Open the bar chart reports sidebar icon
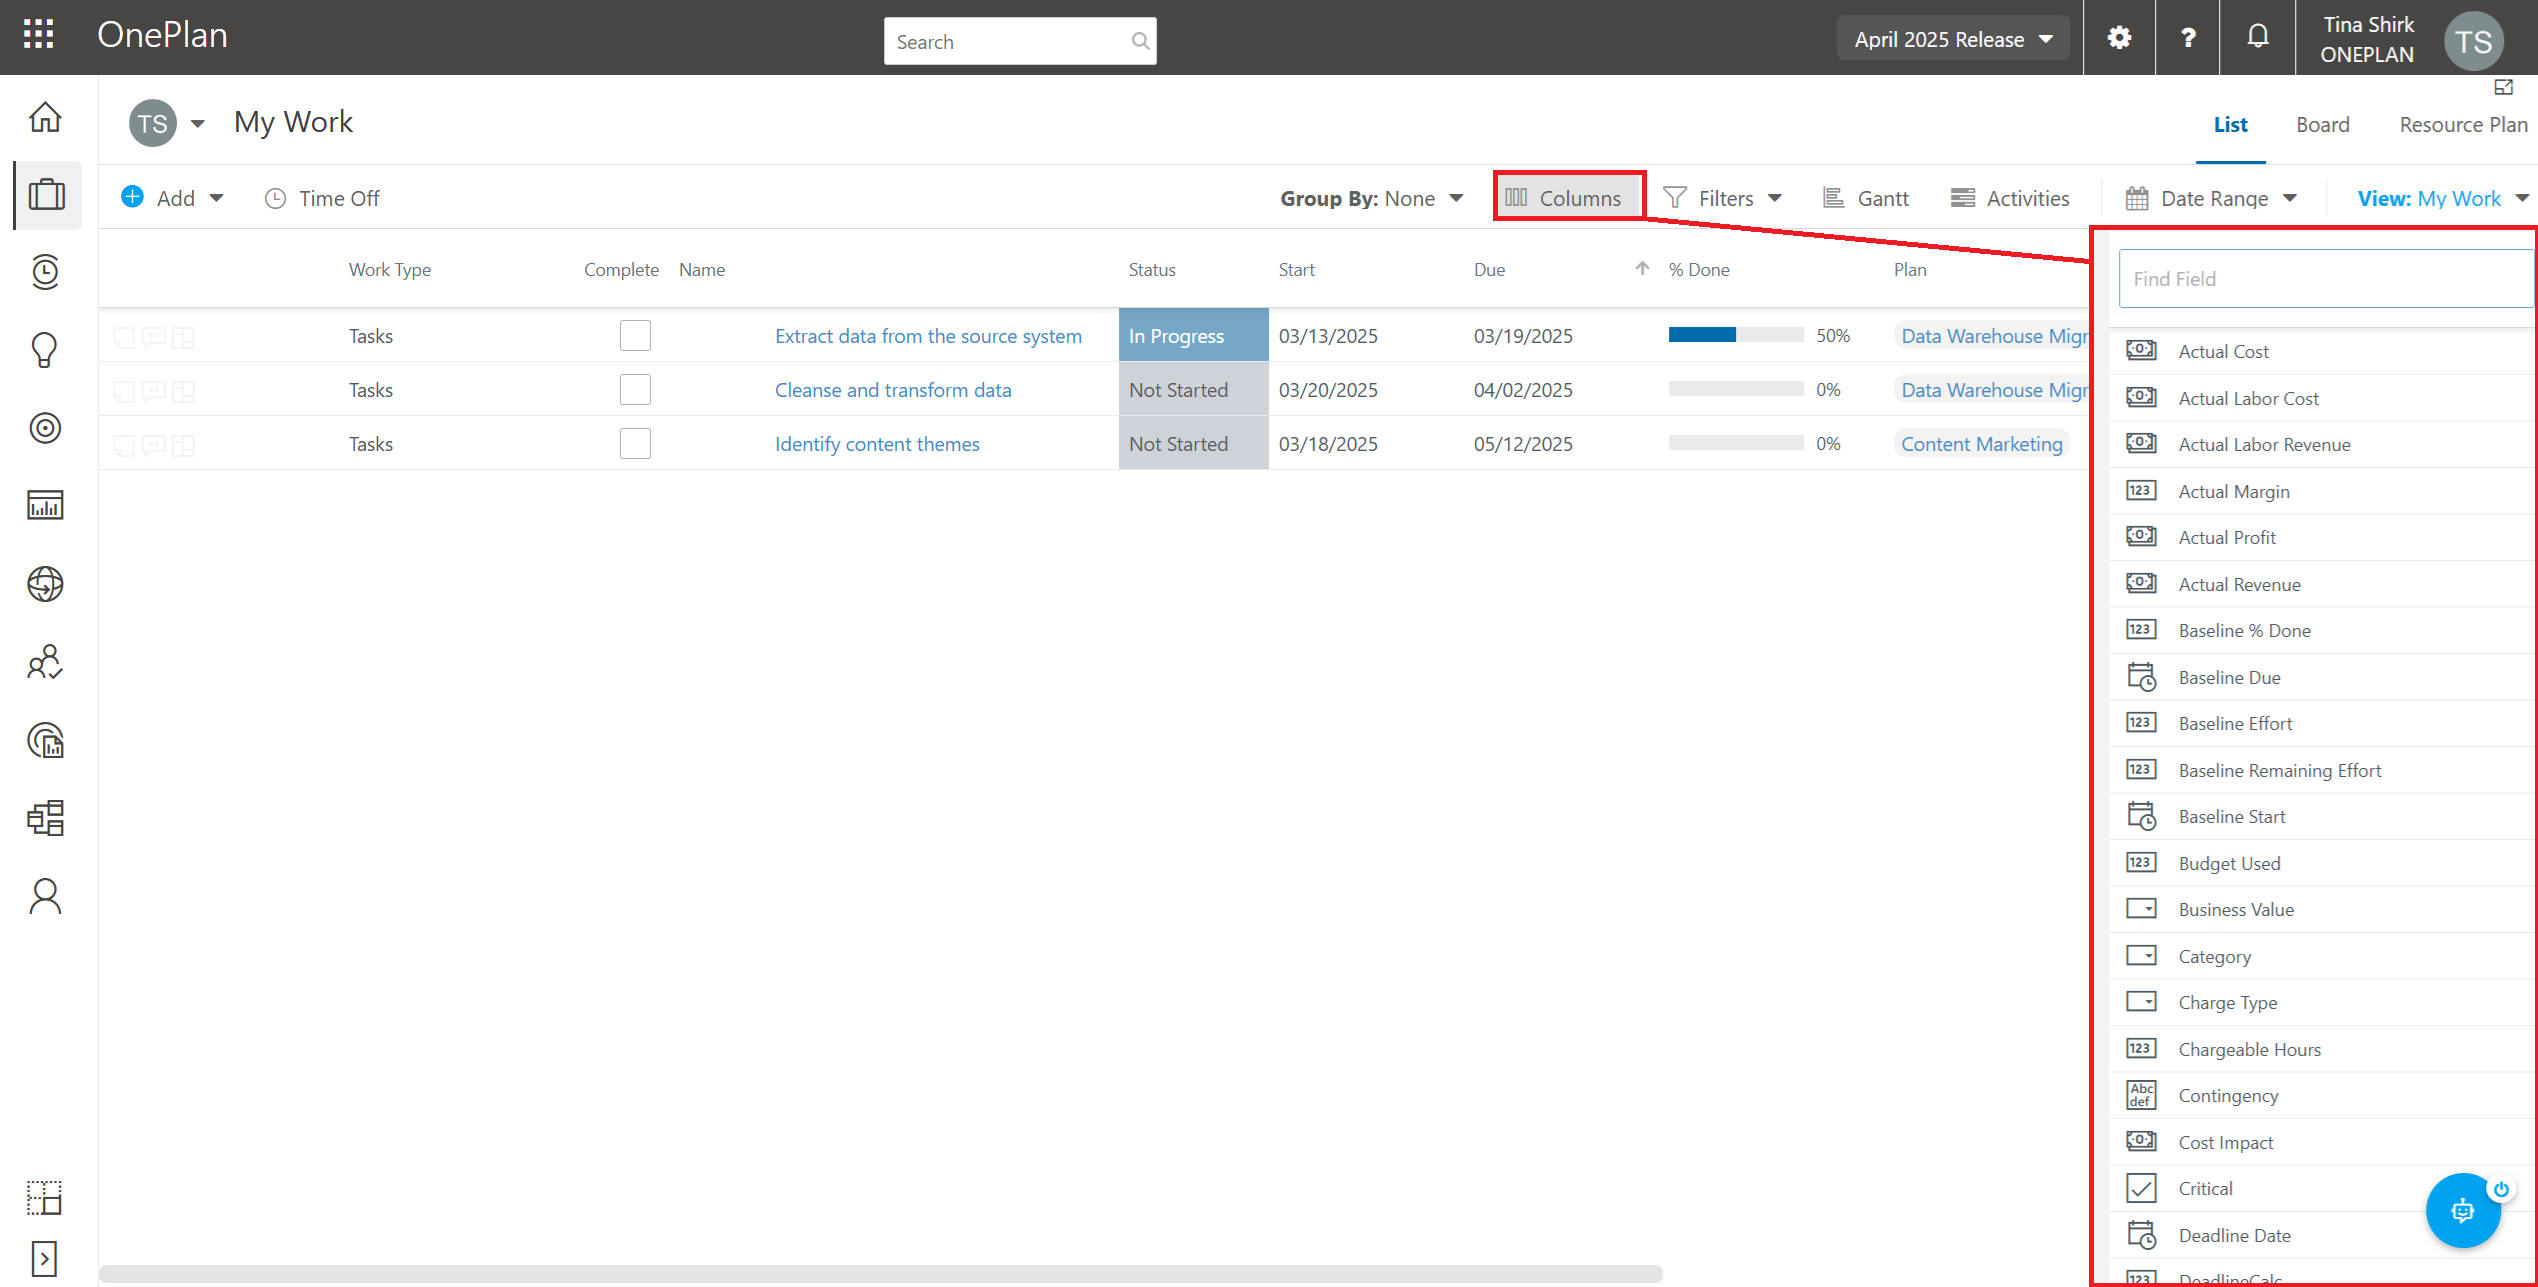The height and width of the screenshot is (1287, 2538). point(45,505)
